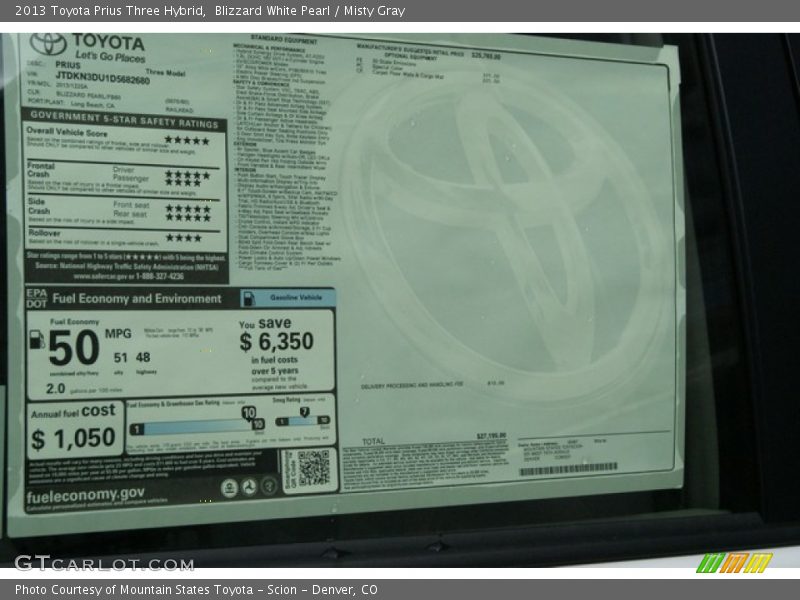Click the "Gasoline Vehicle" label

(296, 297)
